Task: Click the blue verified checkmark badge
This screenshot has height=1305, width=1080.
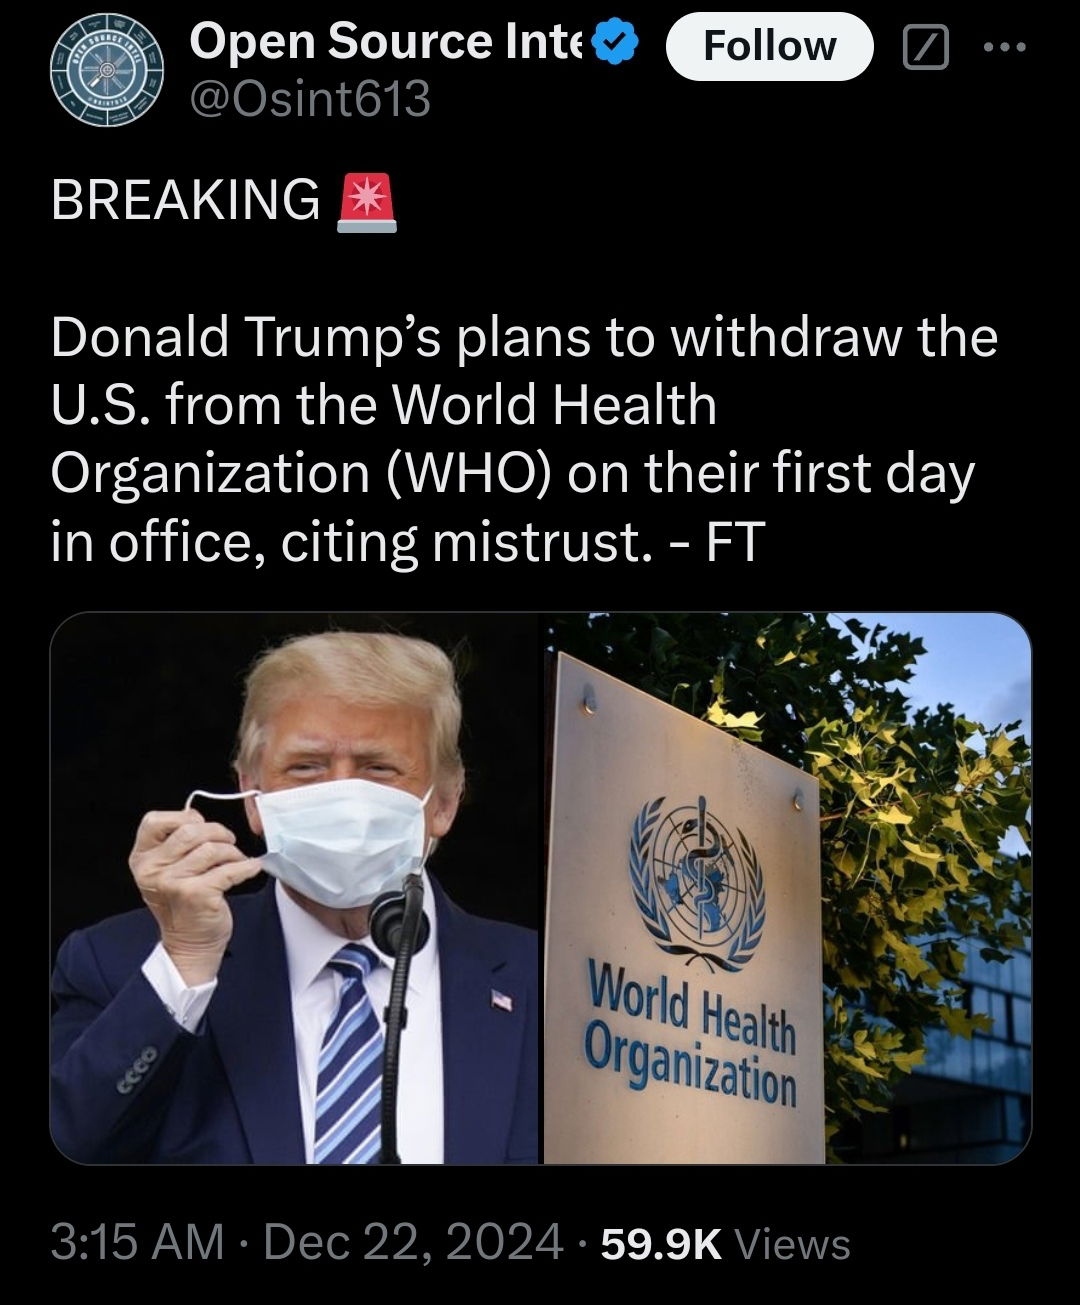Action: click(x=617, y=42)
